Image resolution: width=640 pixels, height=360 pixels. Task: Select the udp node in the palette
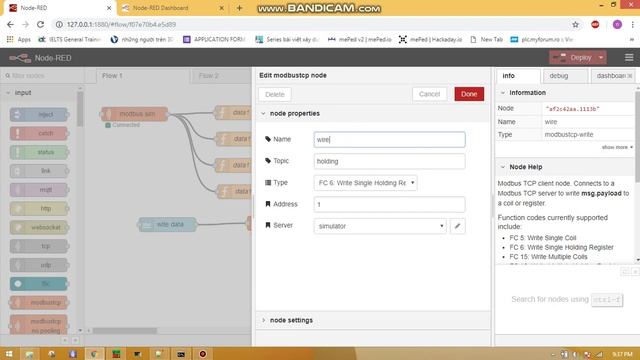[39, 265]
